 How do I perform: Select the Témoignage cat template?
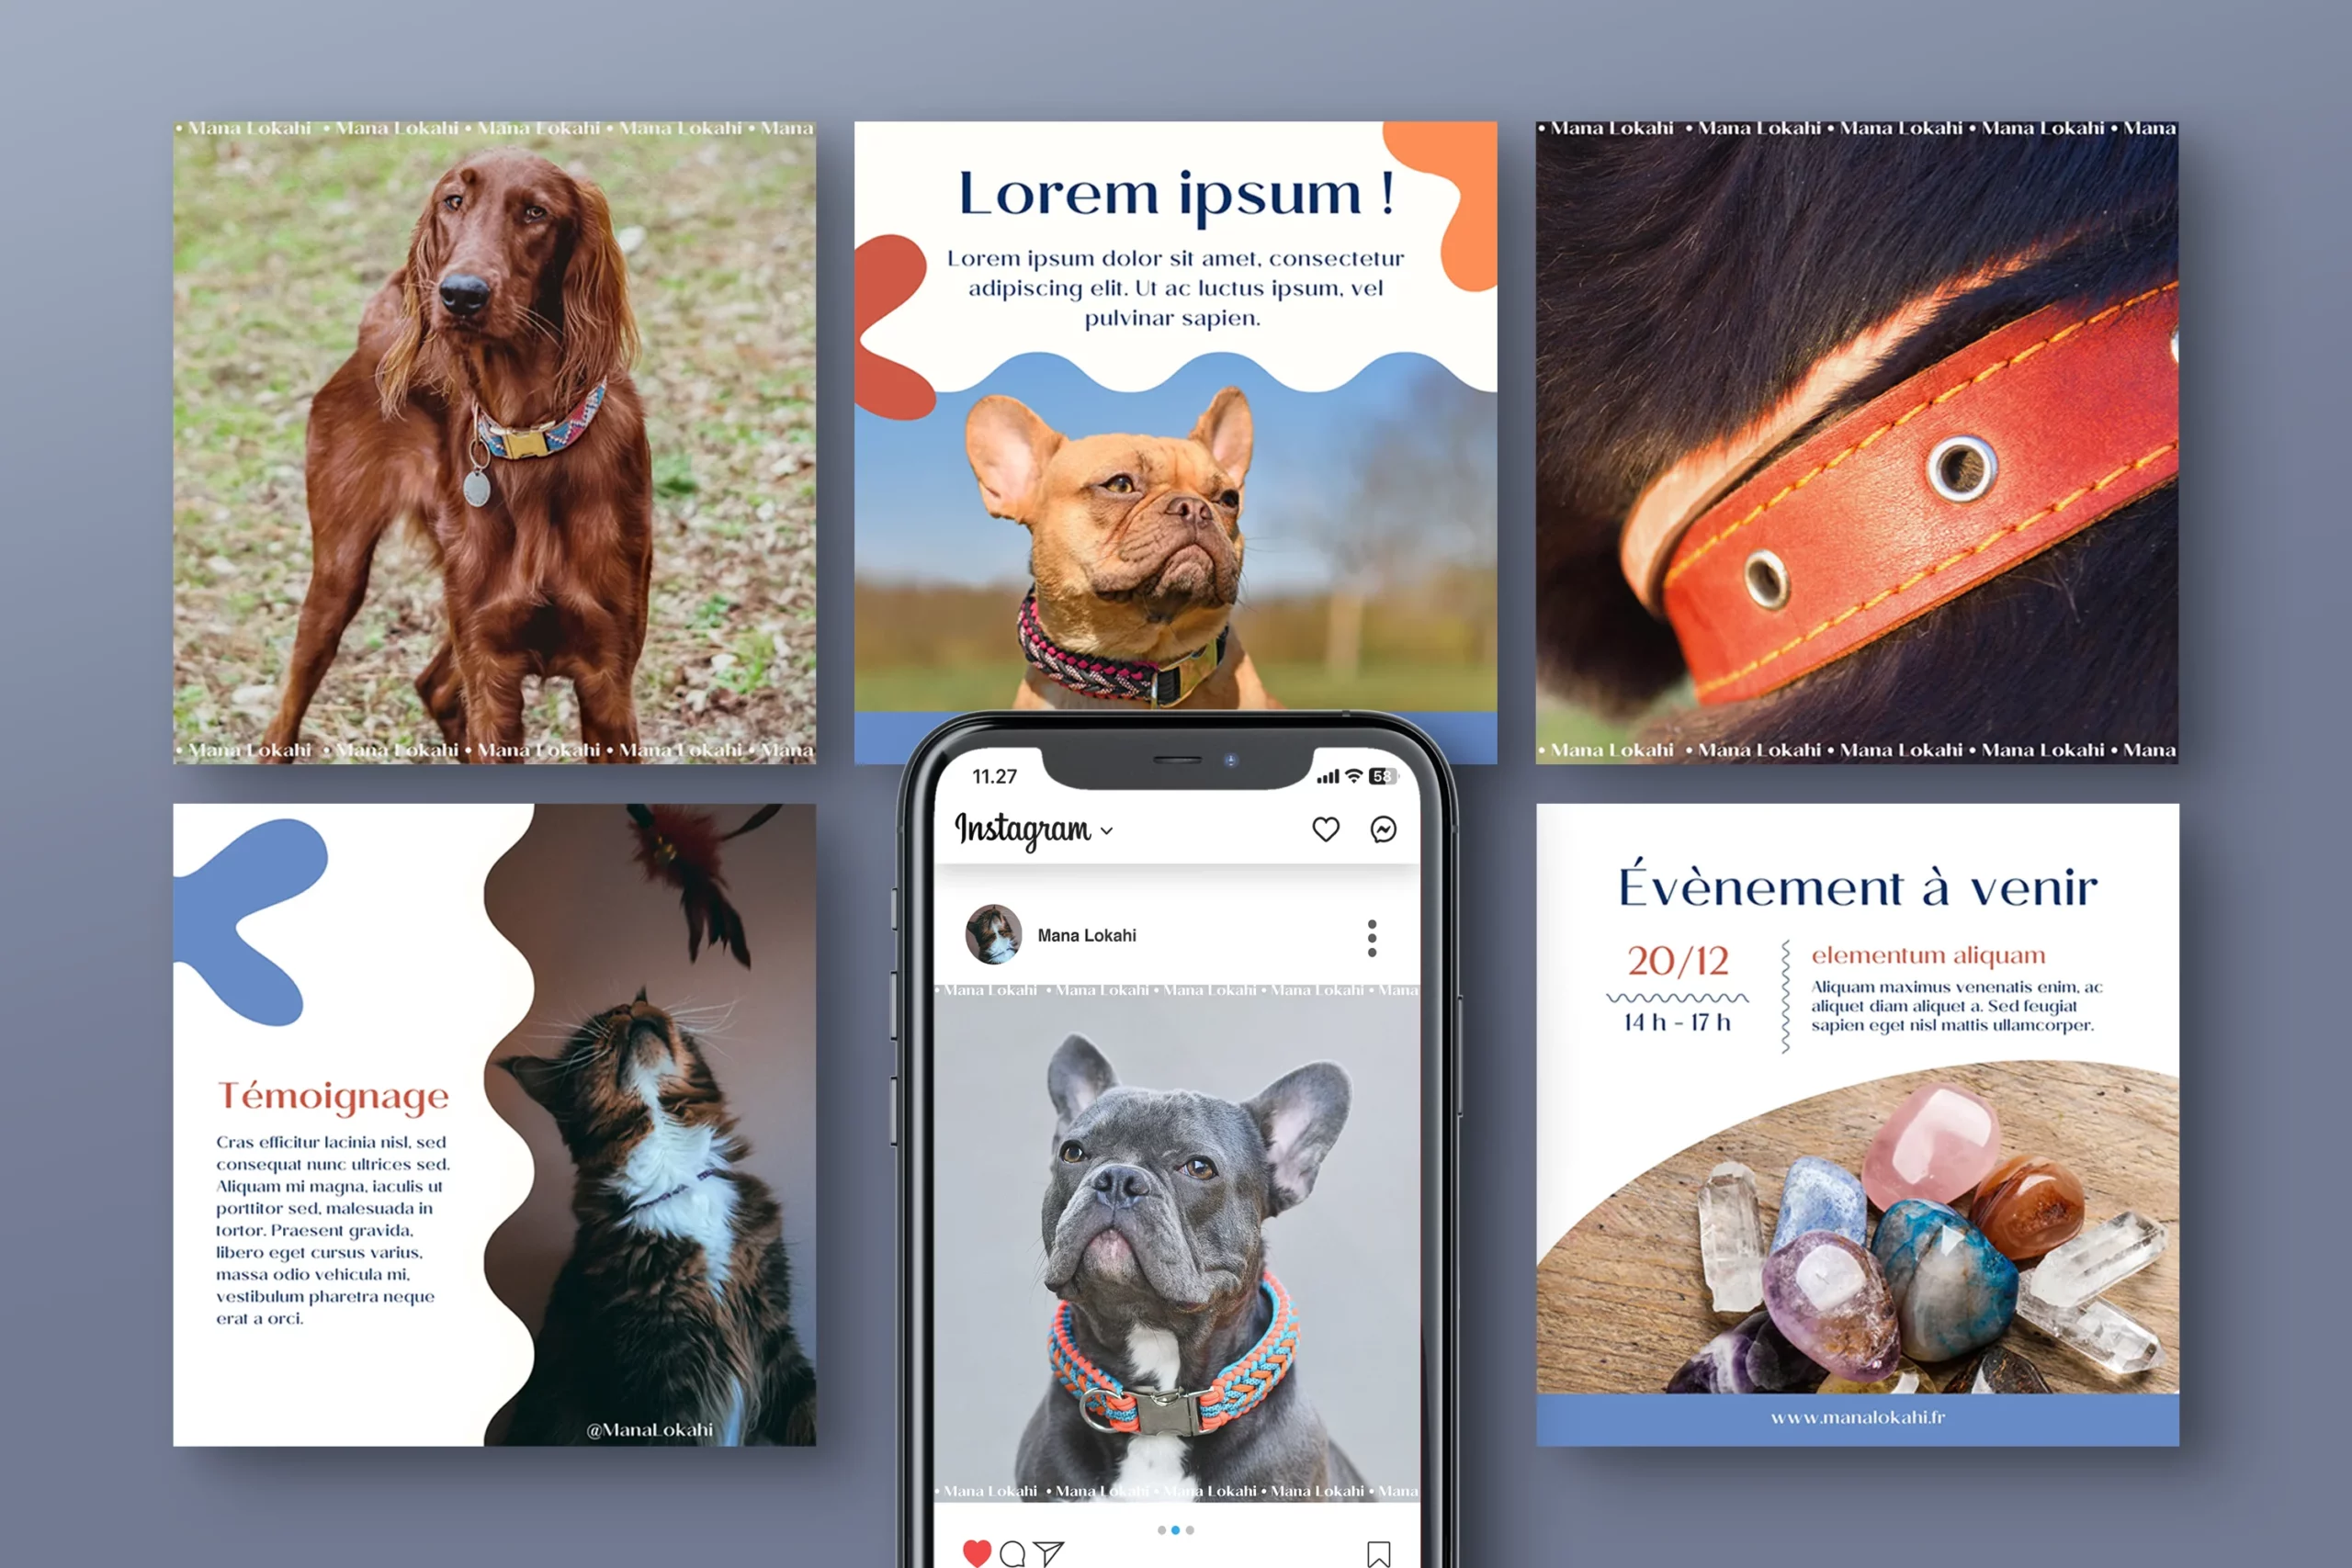(495, 1120)
